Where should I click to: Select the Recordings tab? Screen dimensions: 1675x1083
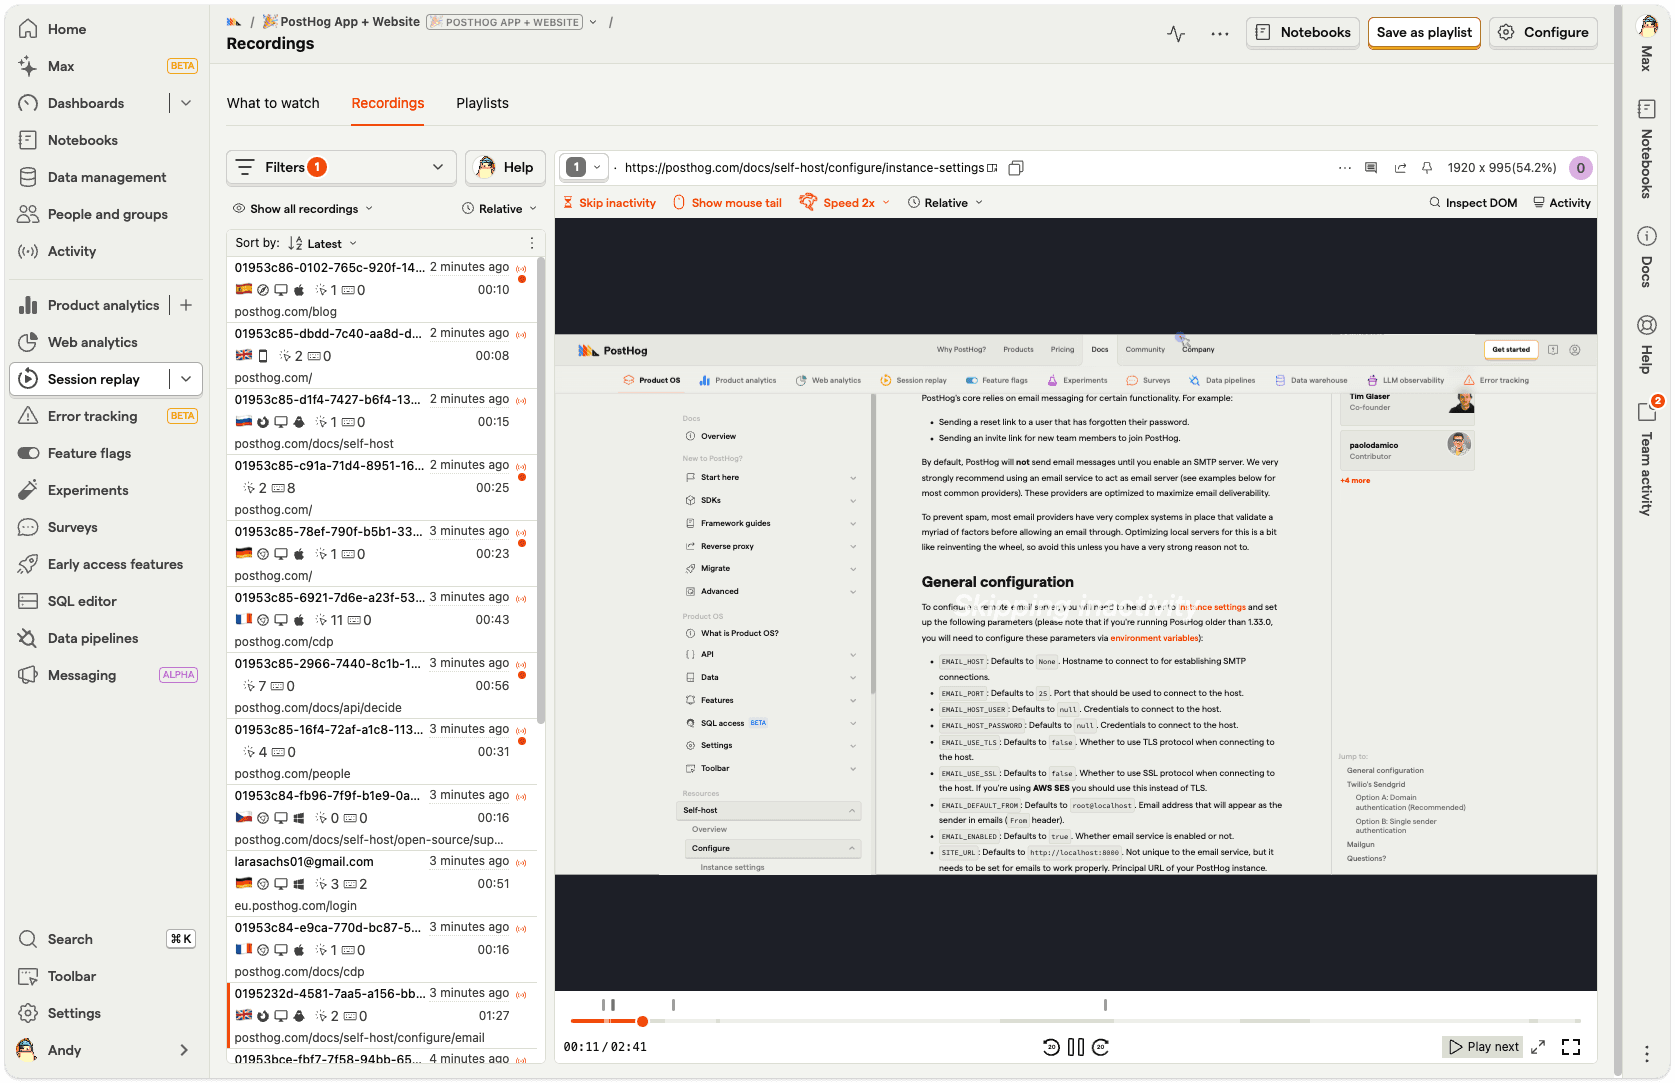point(388,103)
